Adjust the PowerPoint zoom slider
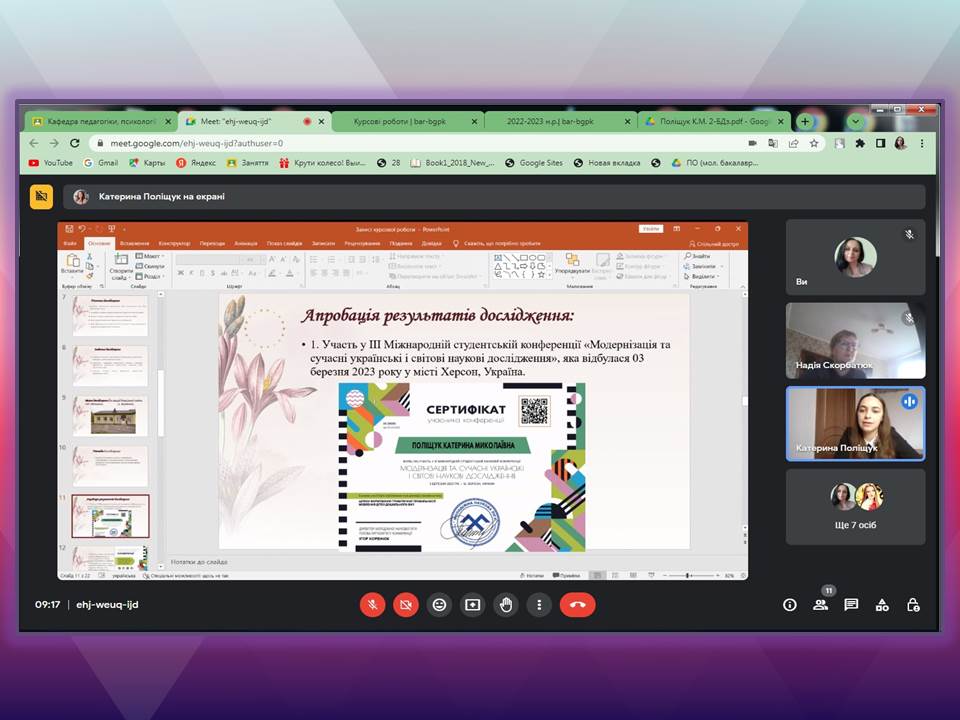Screen dimensions: 960x720 click(689, 576)
